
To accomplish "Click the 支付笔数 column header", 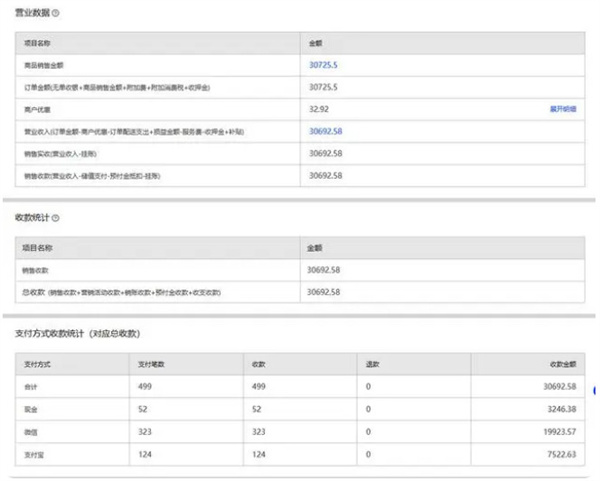I will [x=151, y=363].
